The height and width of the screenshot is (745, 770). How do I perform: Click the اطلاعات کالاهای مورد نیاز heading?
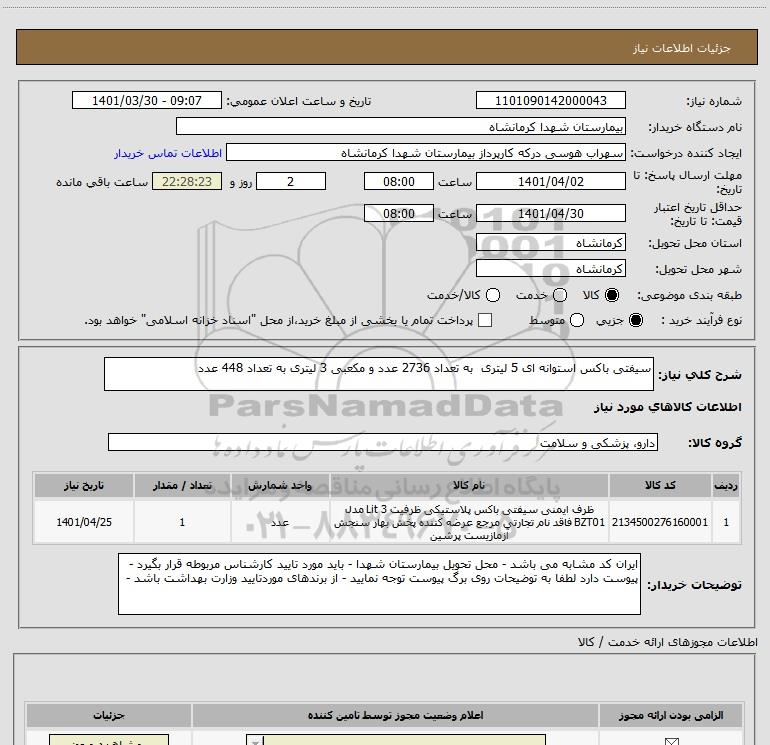667,407
